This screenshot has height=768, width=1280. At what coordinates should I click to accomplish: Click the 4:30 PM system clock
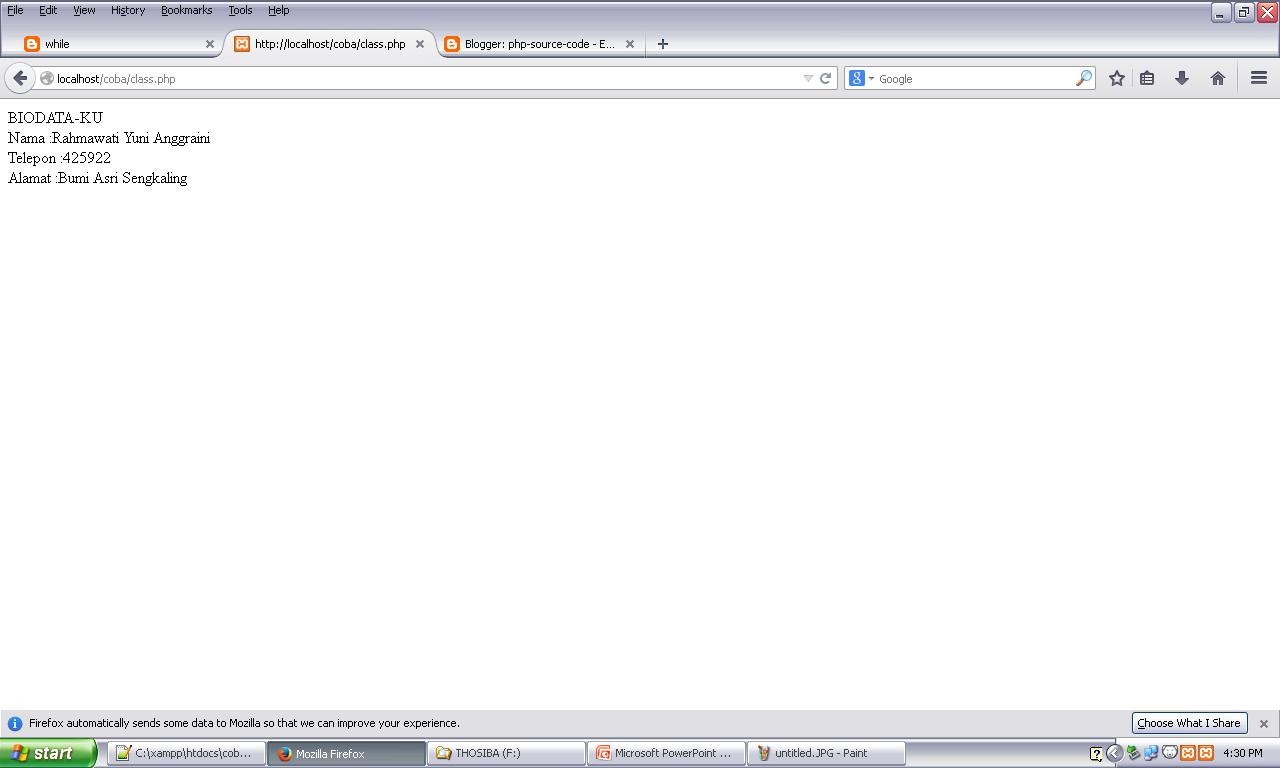(1242, 753)
